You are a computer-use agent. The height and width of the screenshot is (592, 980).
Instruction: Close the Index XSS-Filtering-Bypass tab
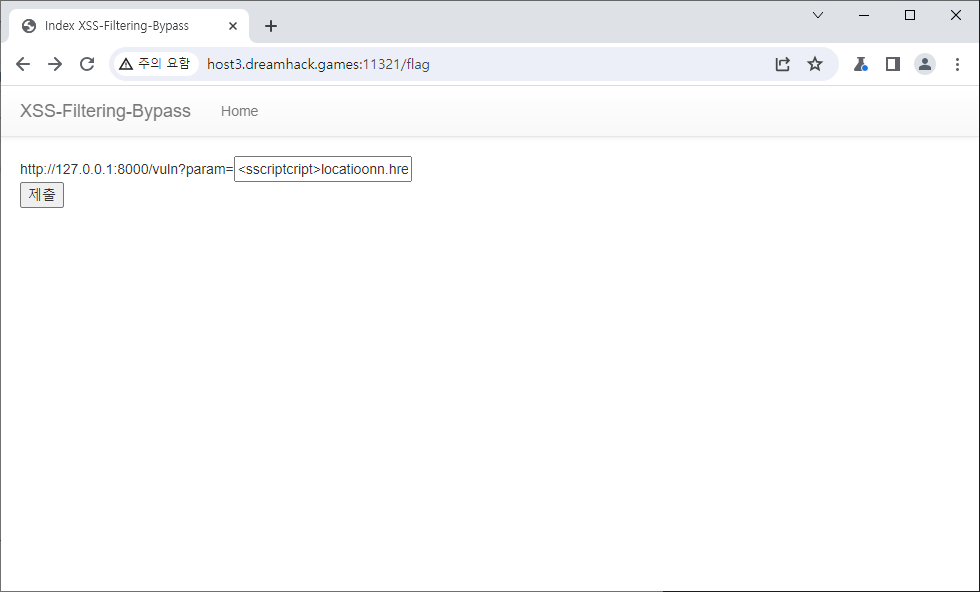point(232,26)
